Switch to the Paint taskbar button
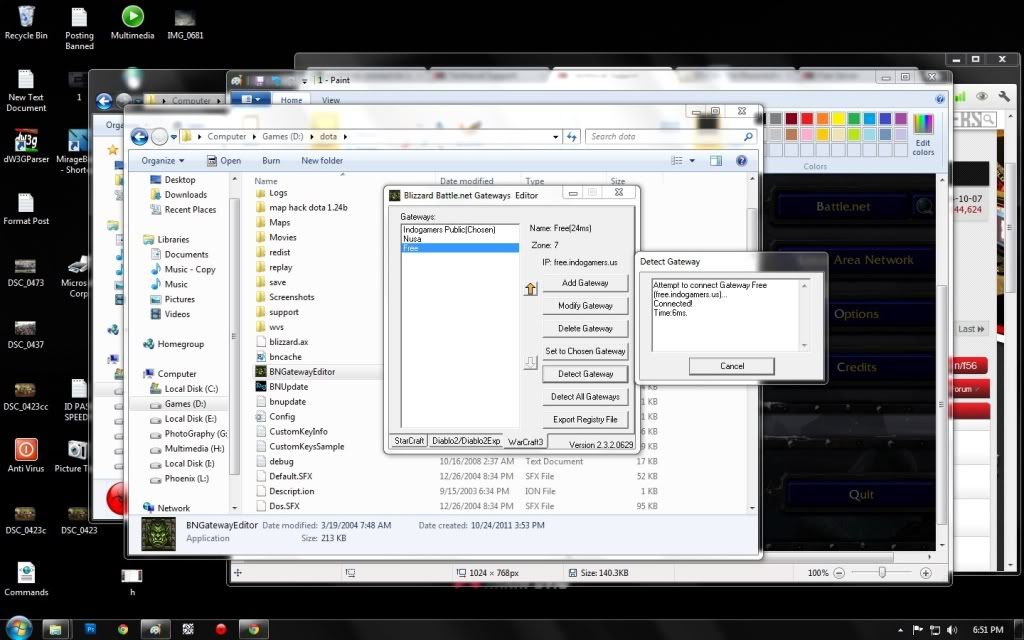This screenshot has height=640, width=1024. tap(155, 630)
